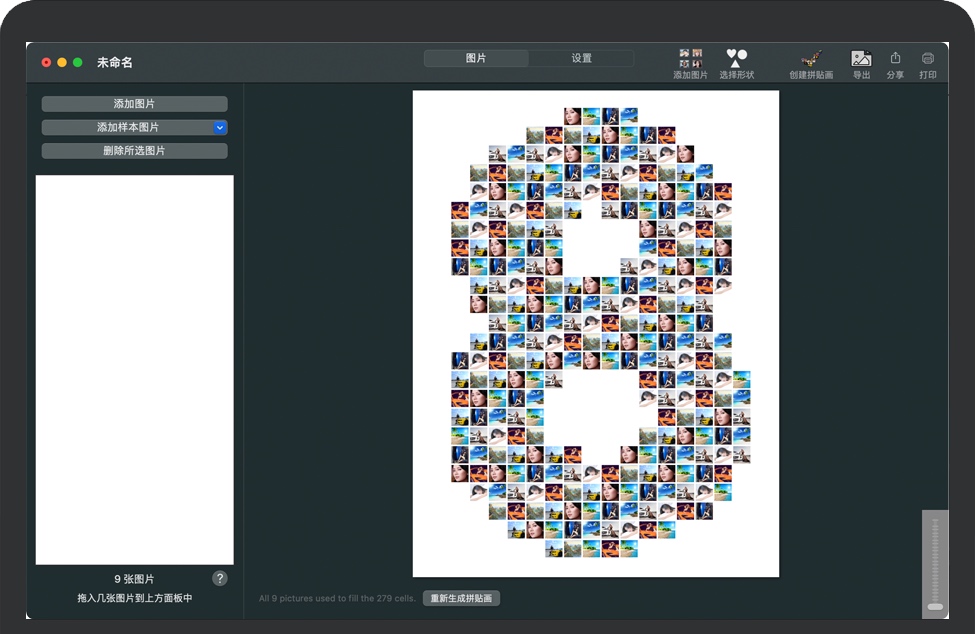Click the empty white image list panel
The width and height of the screenshot is (975, 634).
click(x=135, y=370)
